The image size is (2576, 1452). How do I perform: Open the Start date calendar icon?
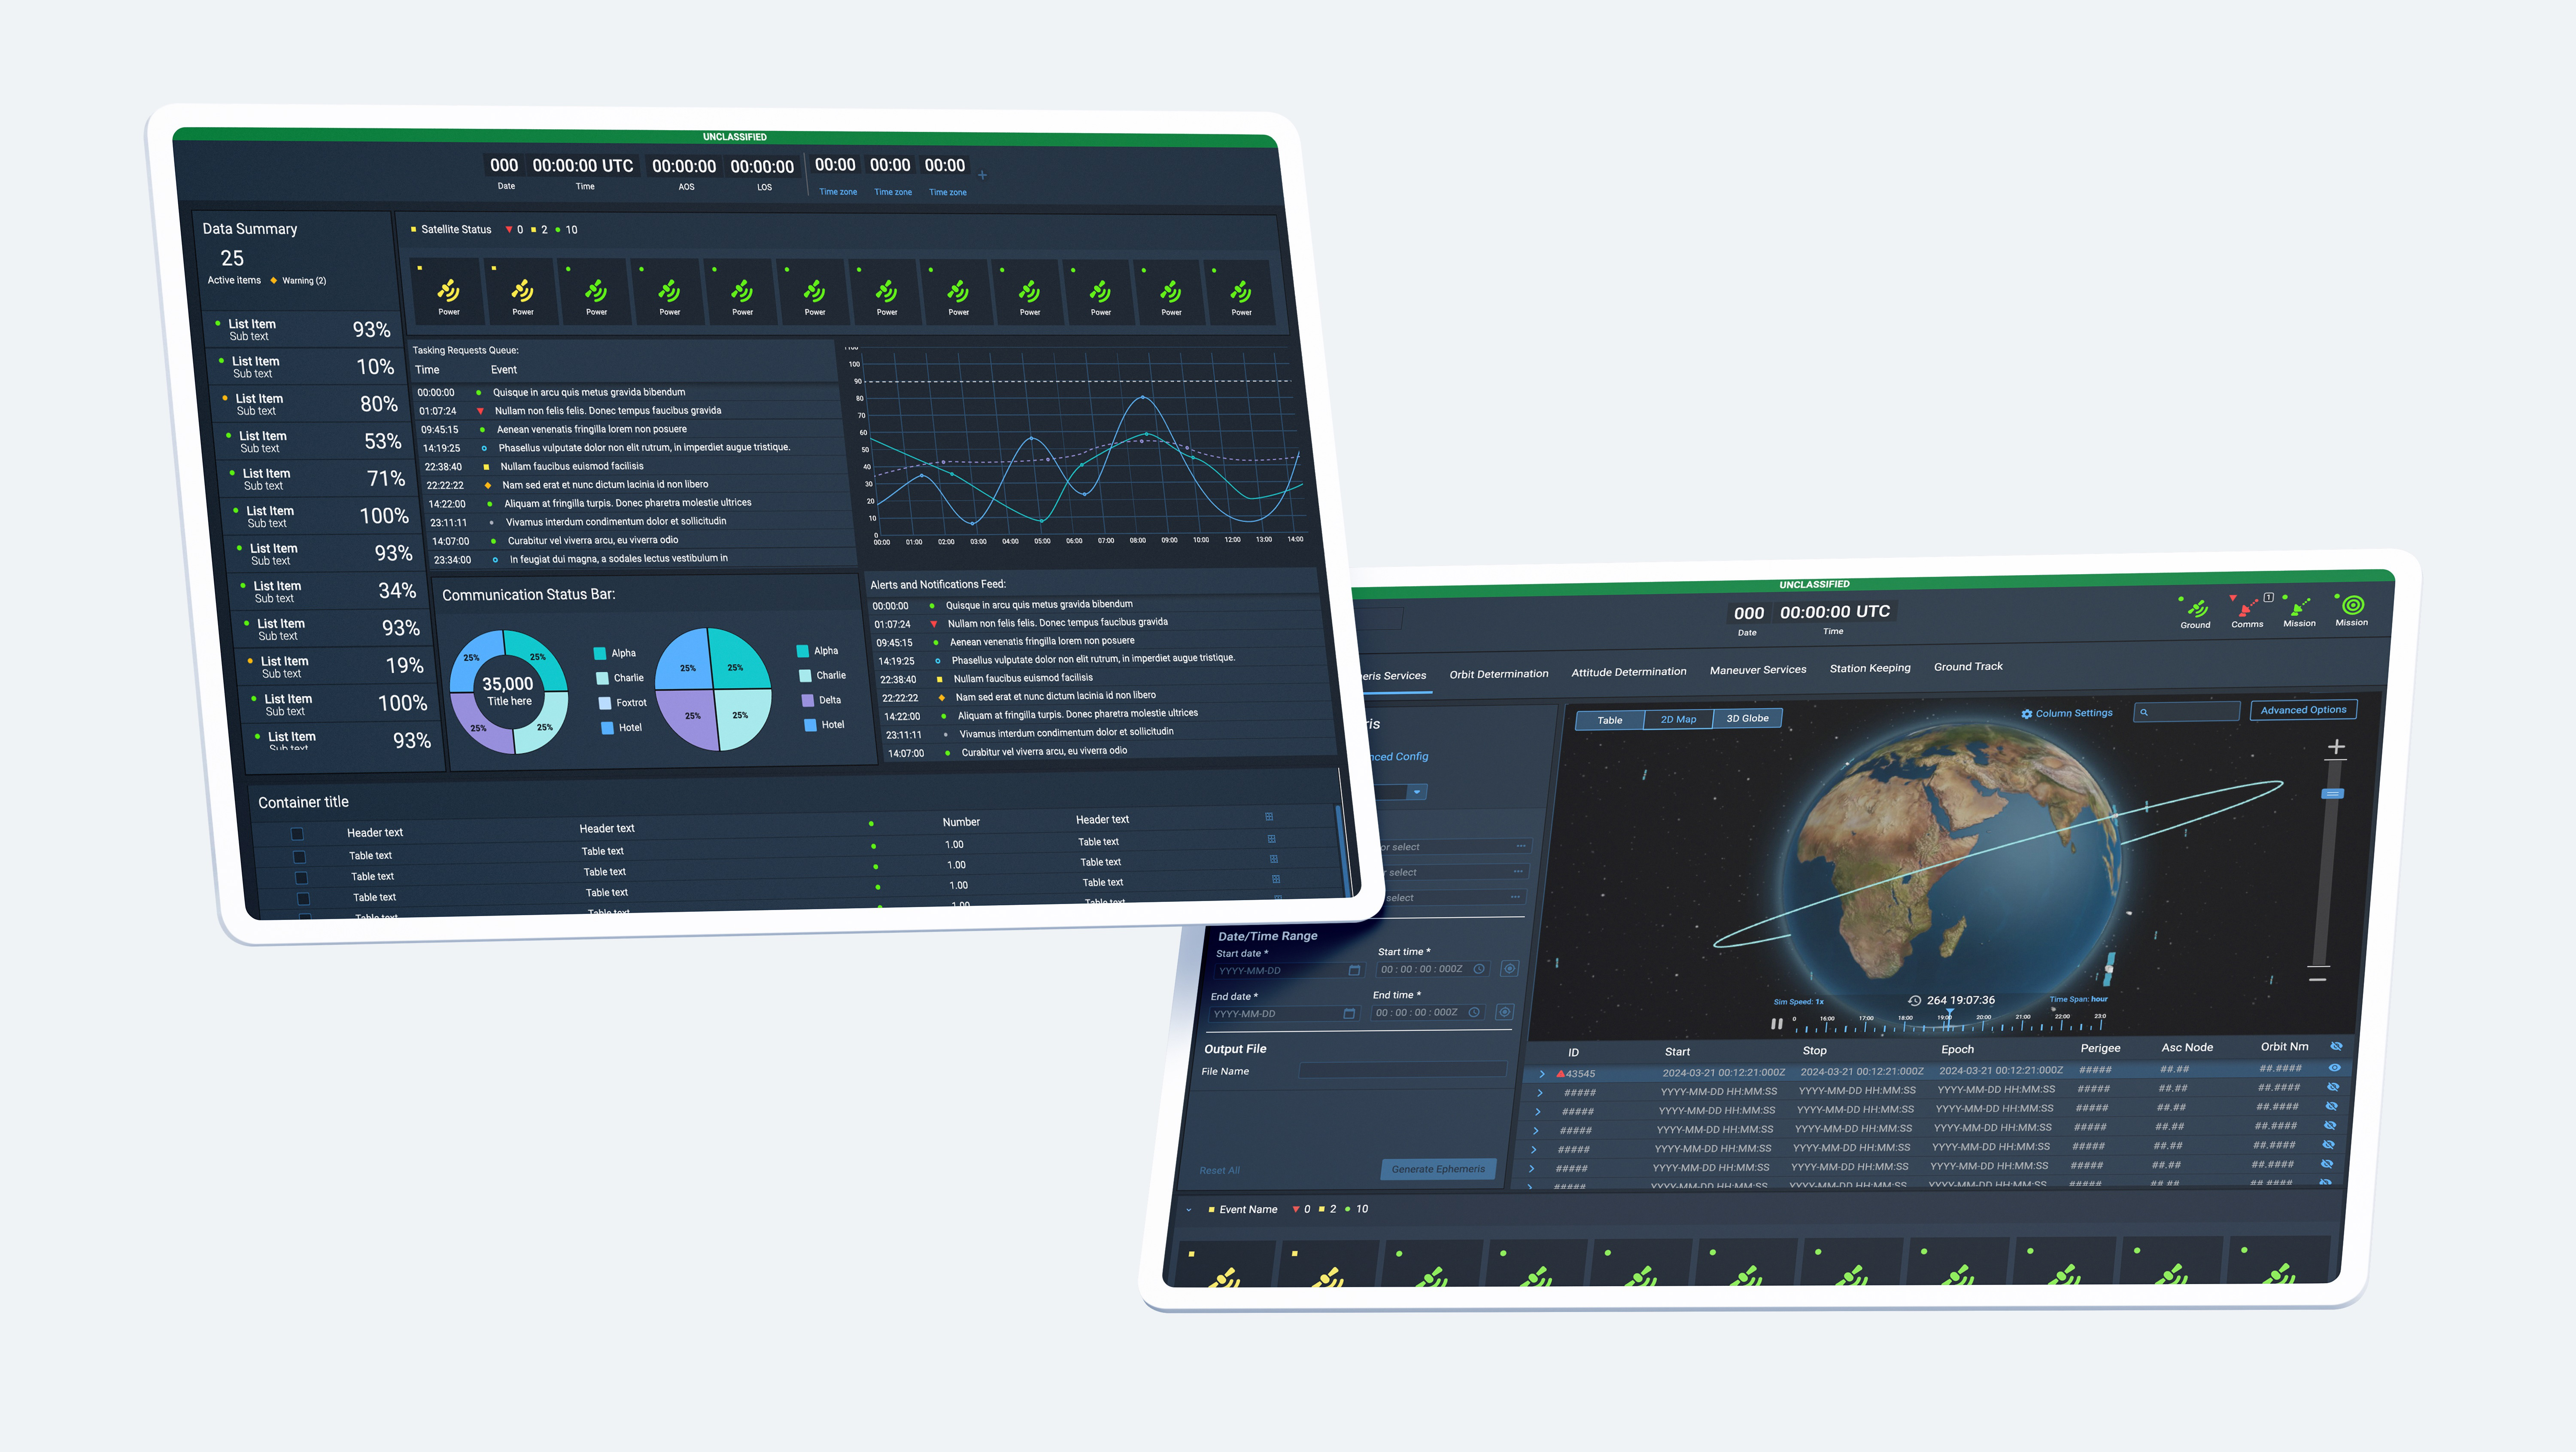pyautogui.click(x=1354, y=970)
